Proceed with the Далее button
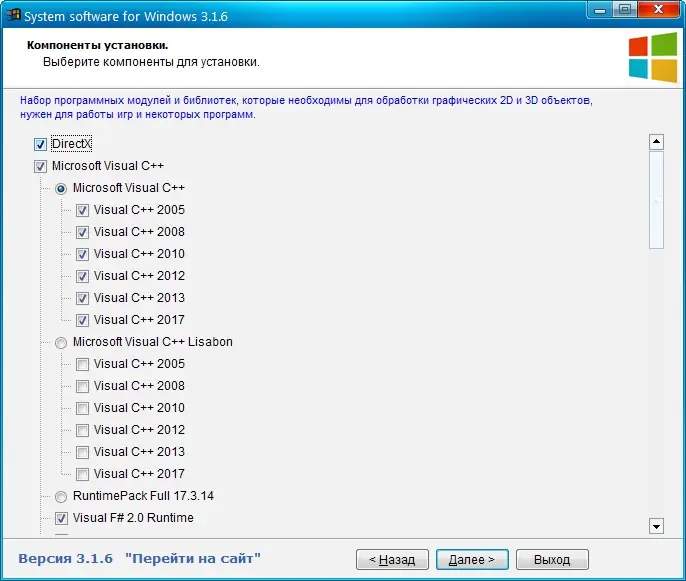Image resolution: width=686 pixels, height=581 pixels. (x=472, y=560)
